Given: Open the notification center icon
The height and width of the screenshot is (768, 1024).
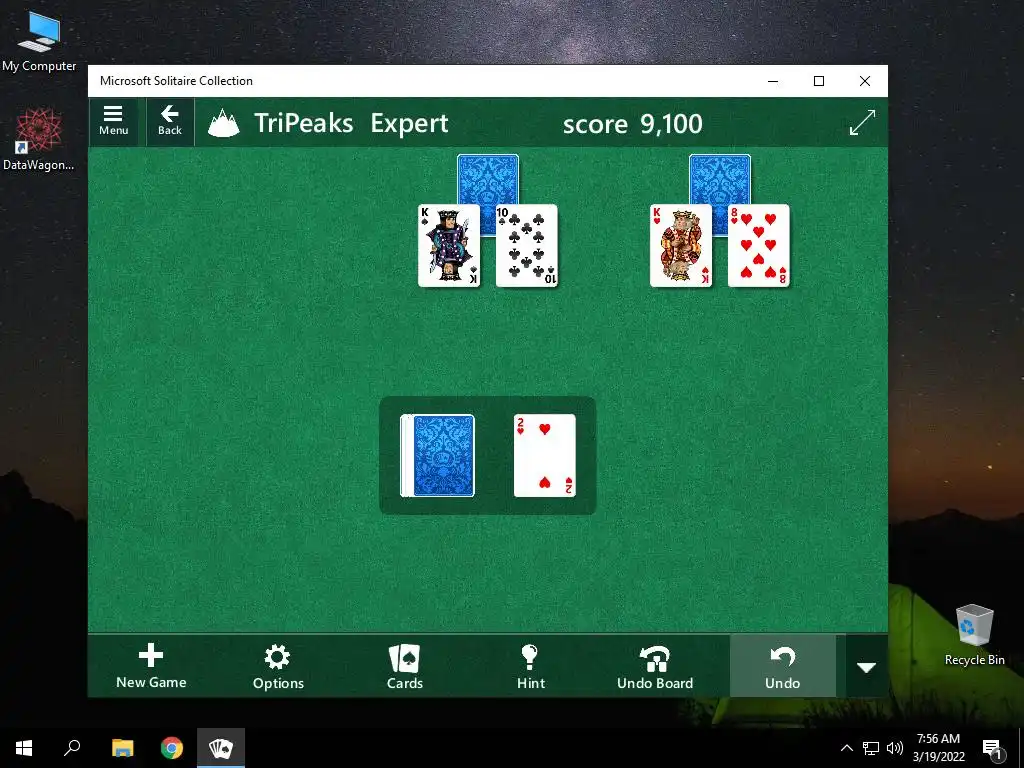Looking at the screenshot, I should pos(992,749).
